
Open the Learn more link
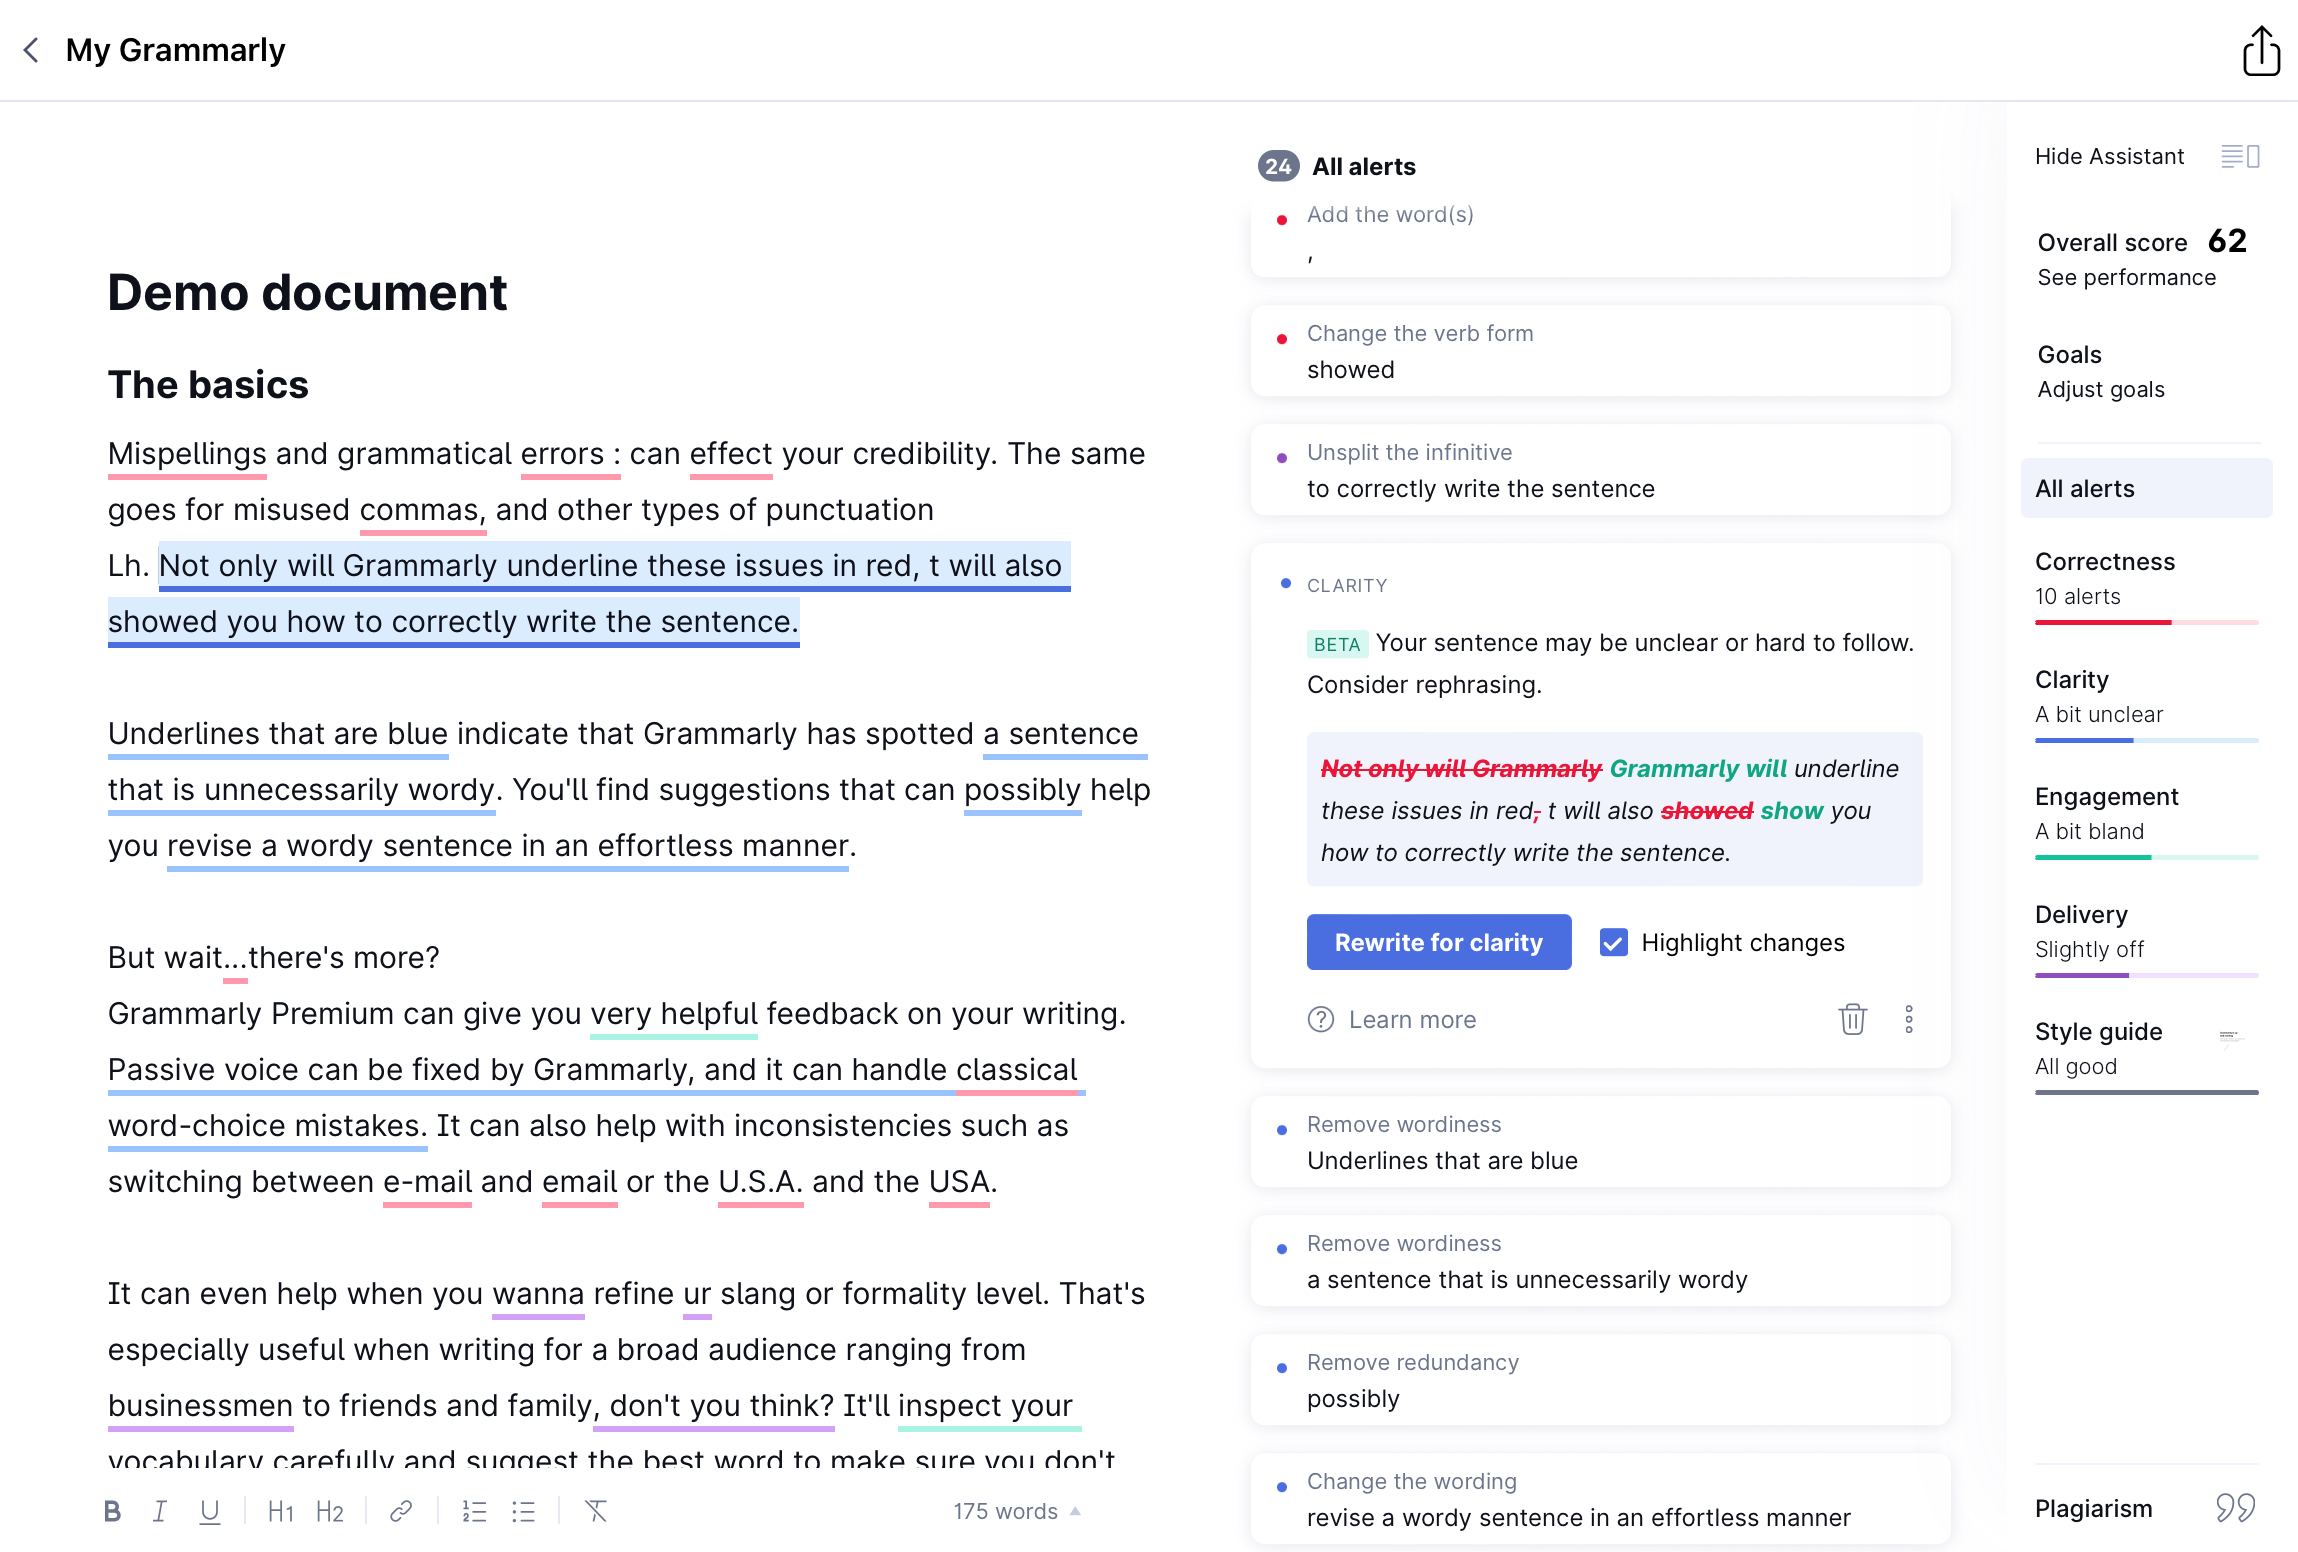(1411, 1019)
